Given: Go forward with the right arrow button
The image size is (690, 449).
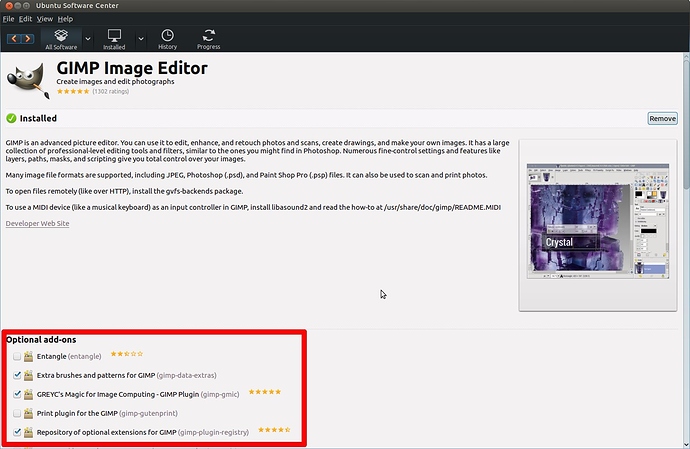Looking at the screenshot, I should coord(27,39).
